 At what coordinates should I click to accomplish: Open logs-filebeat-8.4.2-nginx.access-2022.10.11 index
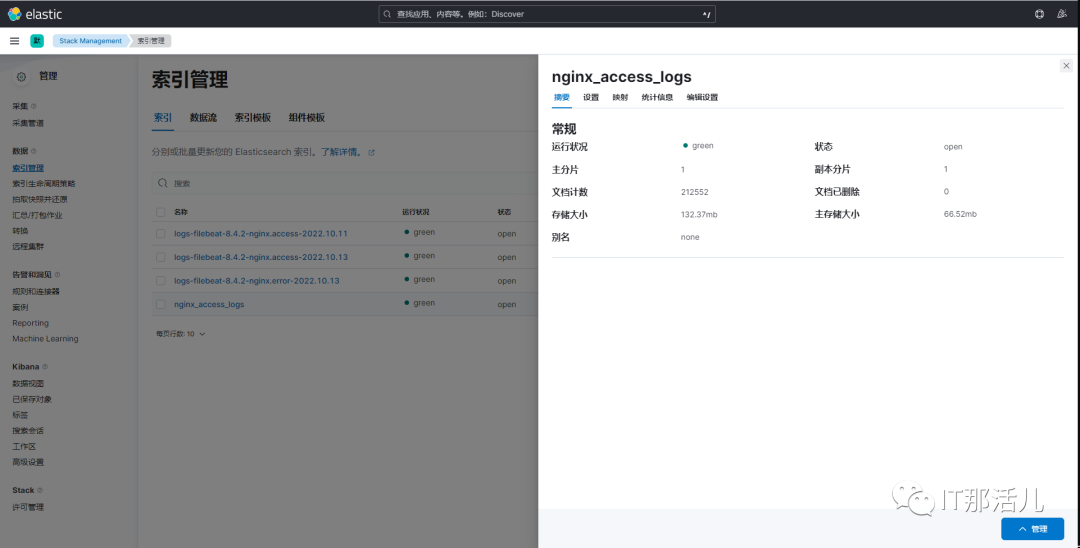point(260,233)
